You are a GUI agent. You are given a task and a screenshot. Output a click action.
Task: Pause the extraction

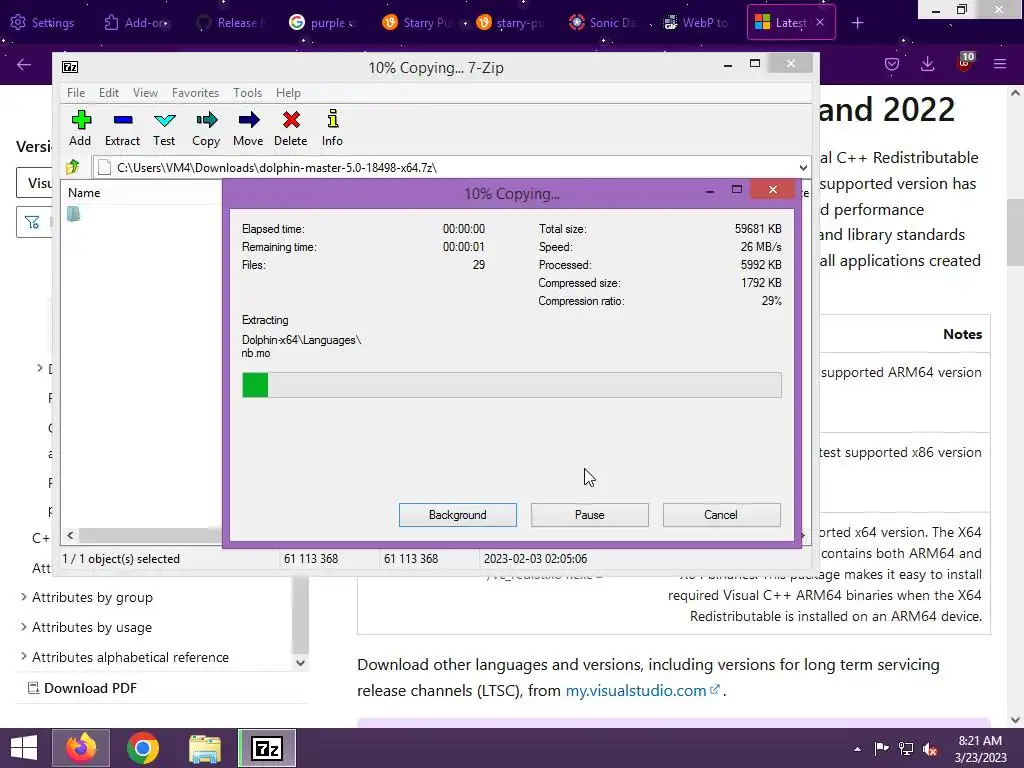coord(590,515)
